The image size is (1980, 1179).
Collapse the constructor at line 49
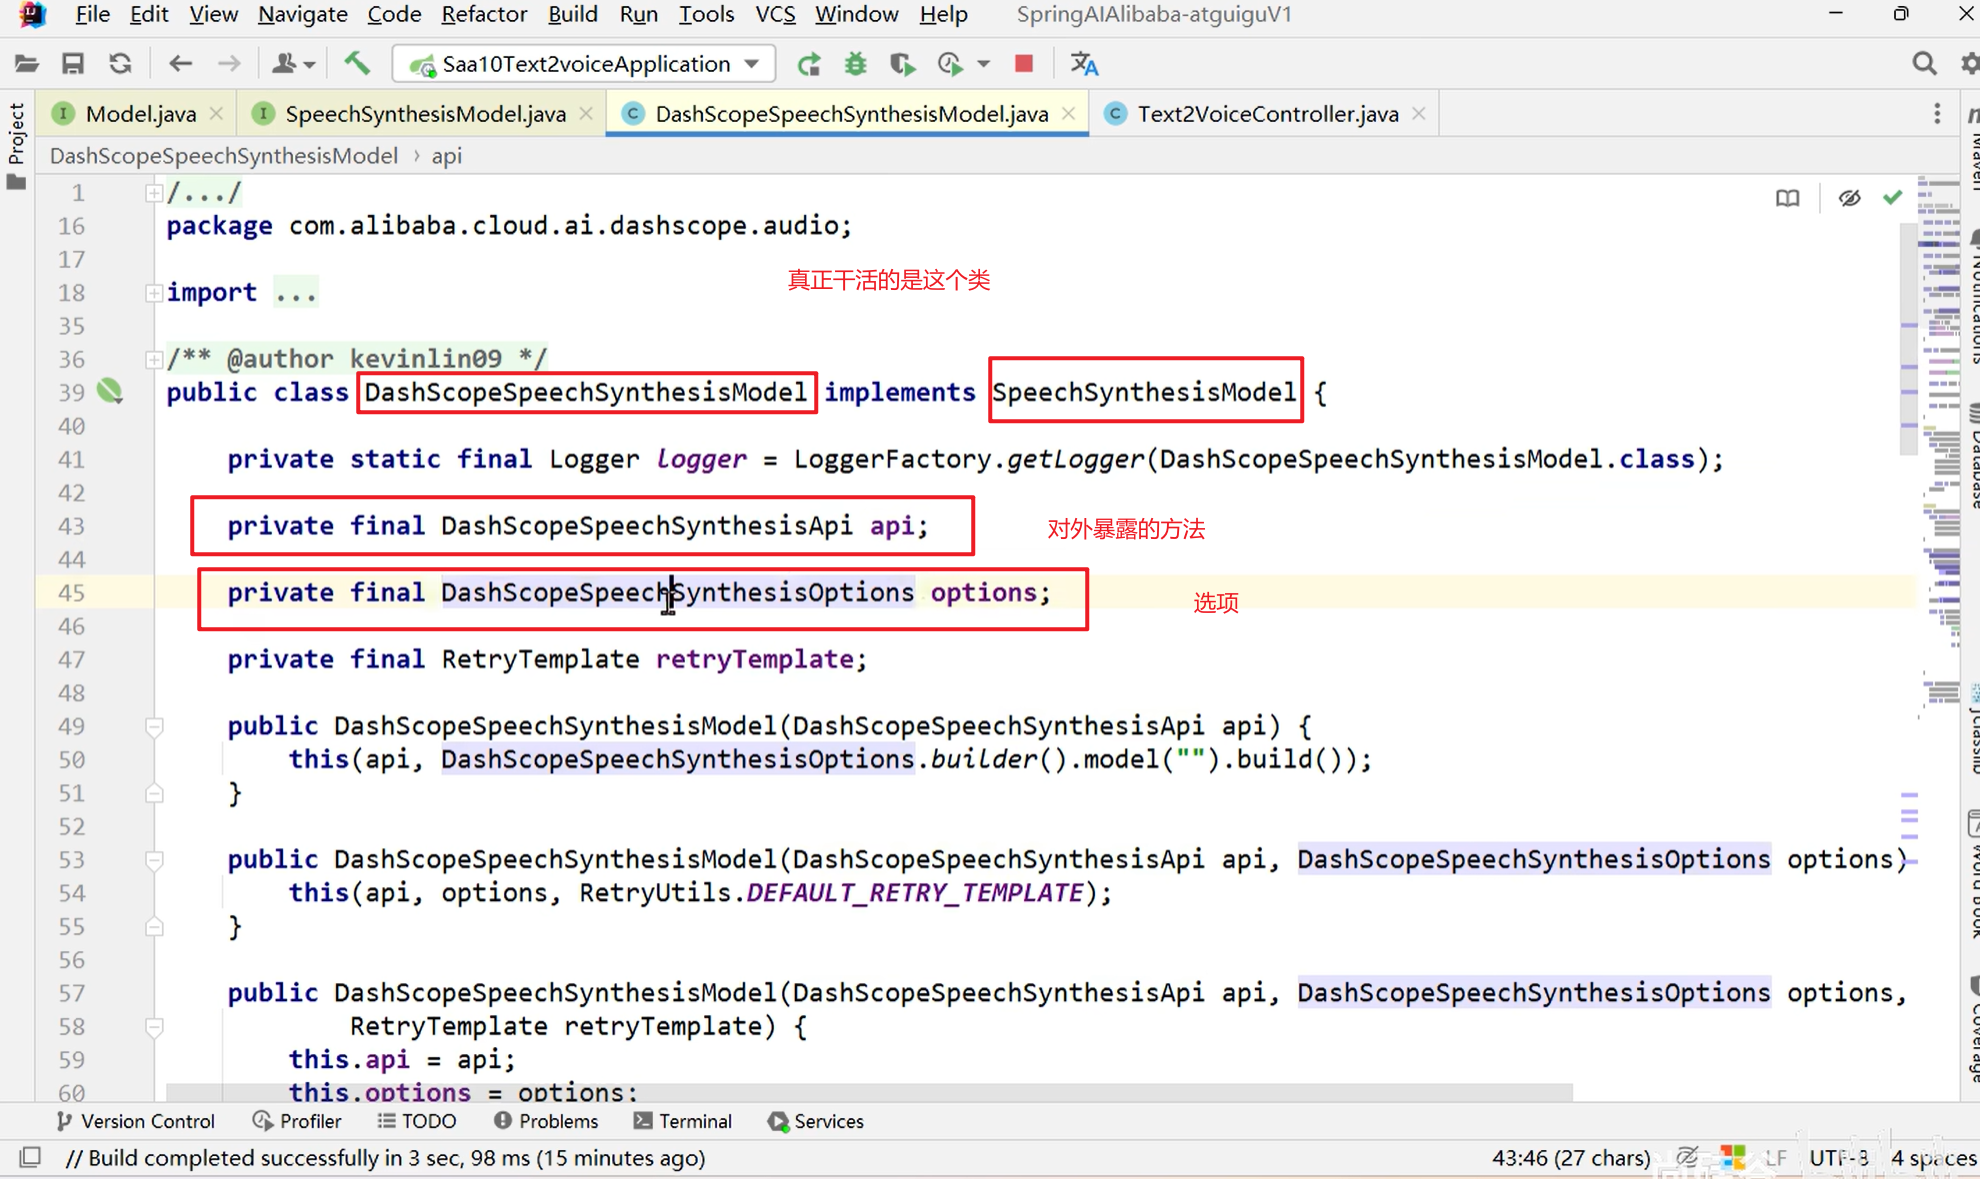(154, 726)
